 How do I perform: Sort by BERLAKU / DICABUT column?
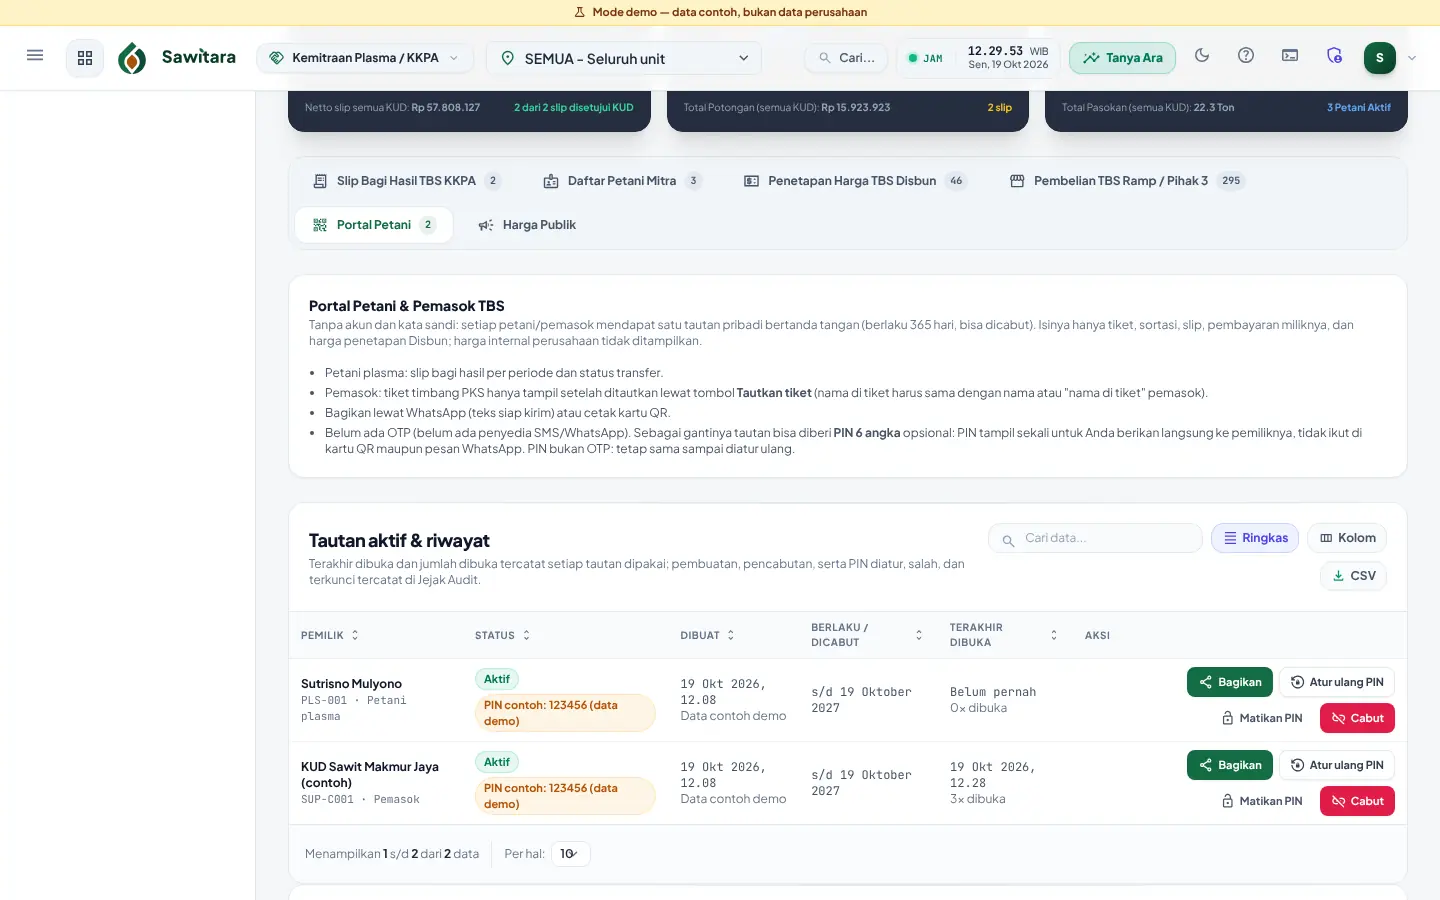867,635
